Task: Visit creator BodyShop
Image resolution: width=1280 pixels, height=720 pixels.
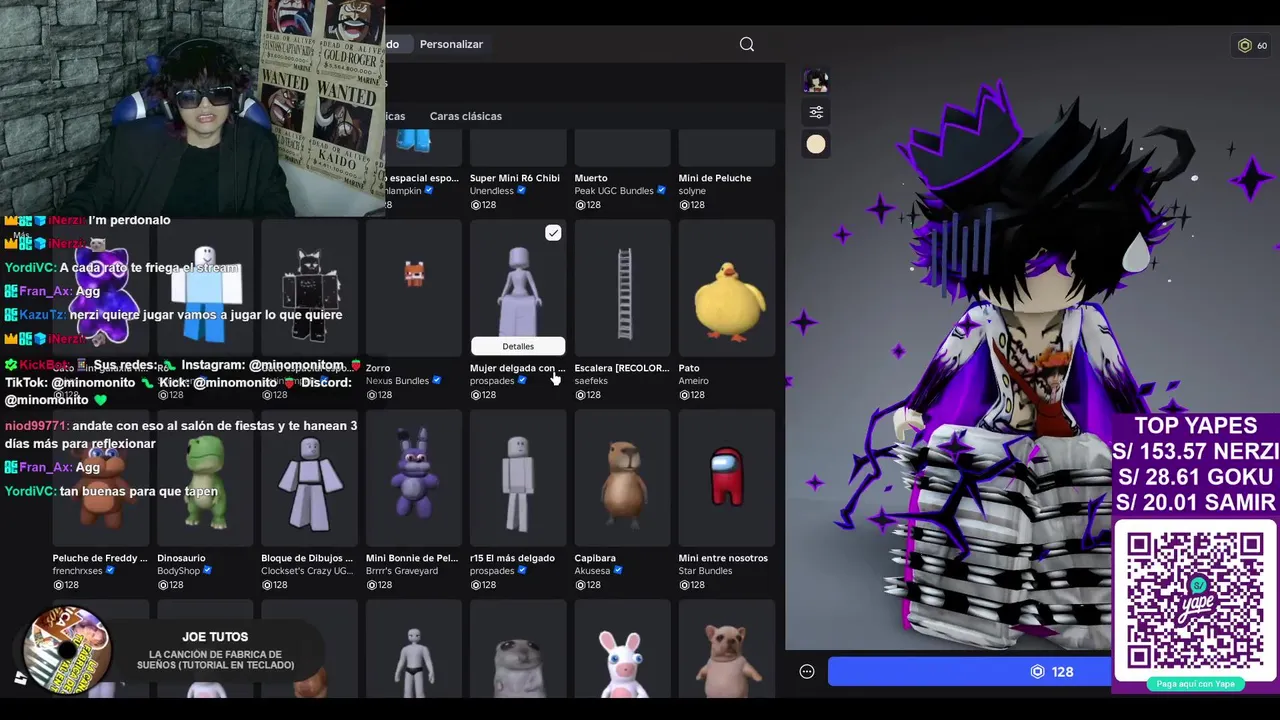Action: point(180,571)
